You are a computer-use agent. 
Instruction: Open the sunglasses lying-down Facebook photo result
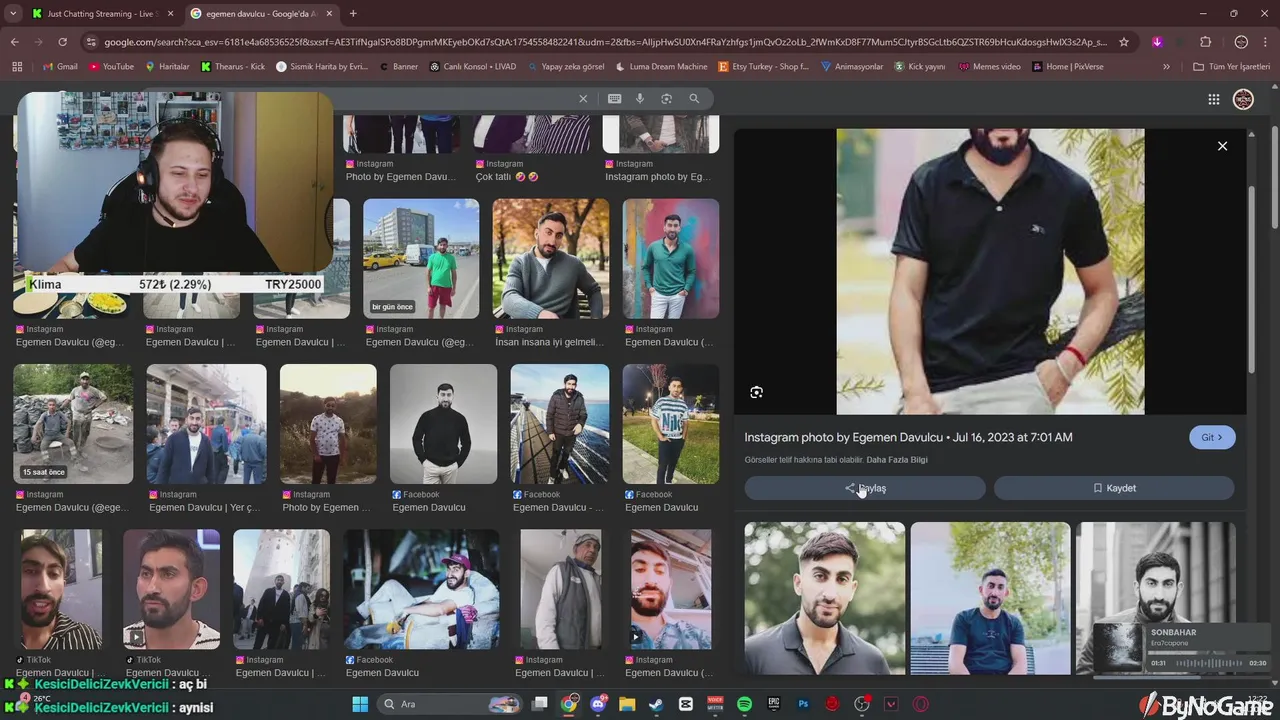(x=421, y=590)
